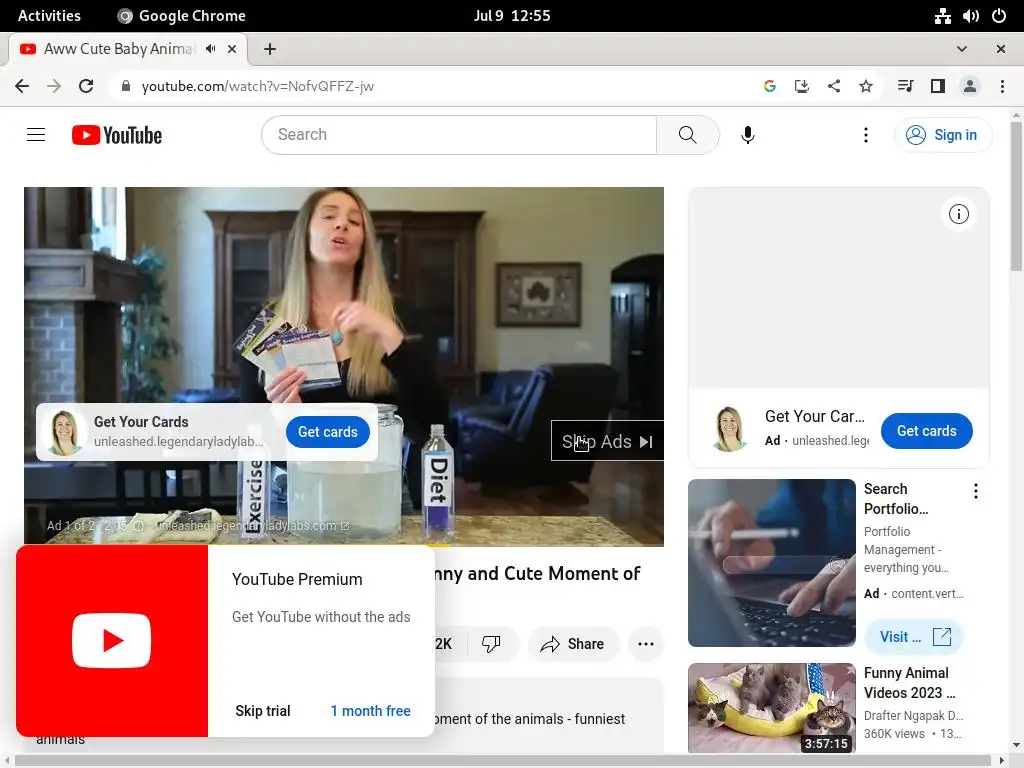Click ad info icon beside ad countdown
Screen dimensions: 1024x768
click(x=138, y=526)
